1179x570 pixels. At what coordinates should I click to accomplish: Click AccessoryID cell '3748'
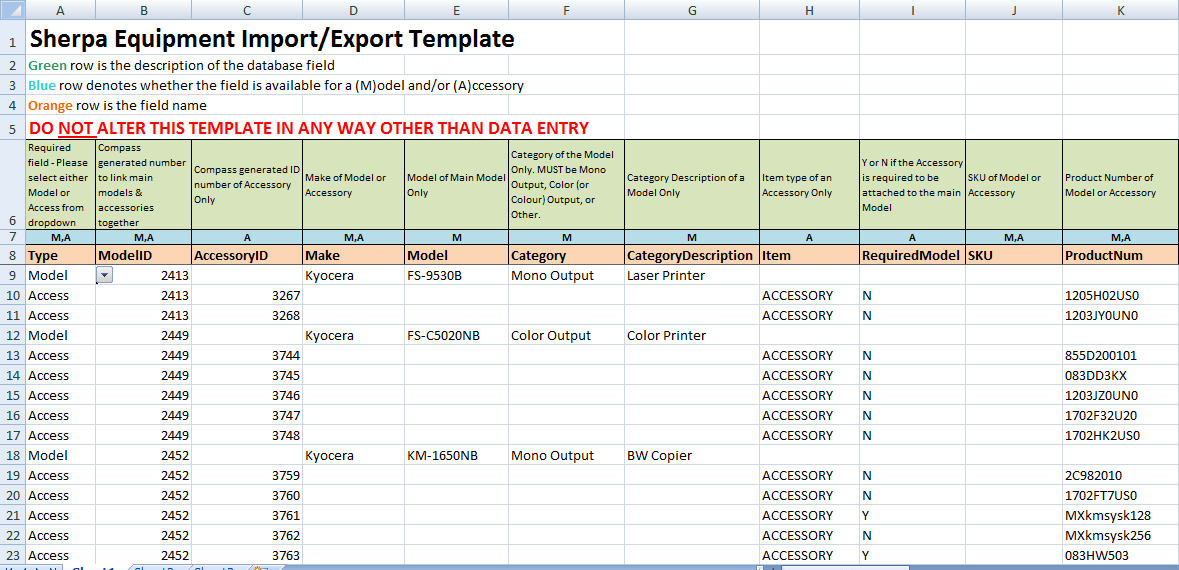(x=247, y=435)
